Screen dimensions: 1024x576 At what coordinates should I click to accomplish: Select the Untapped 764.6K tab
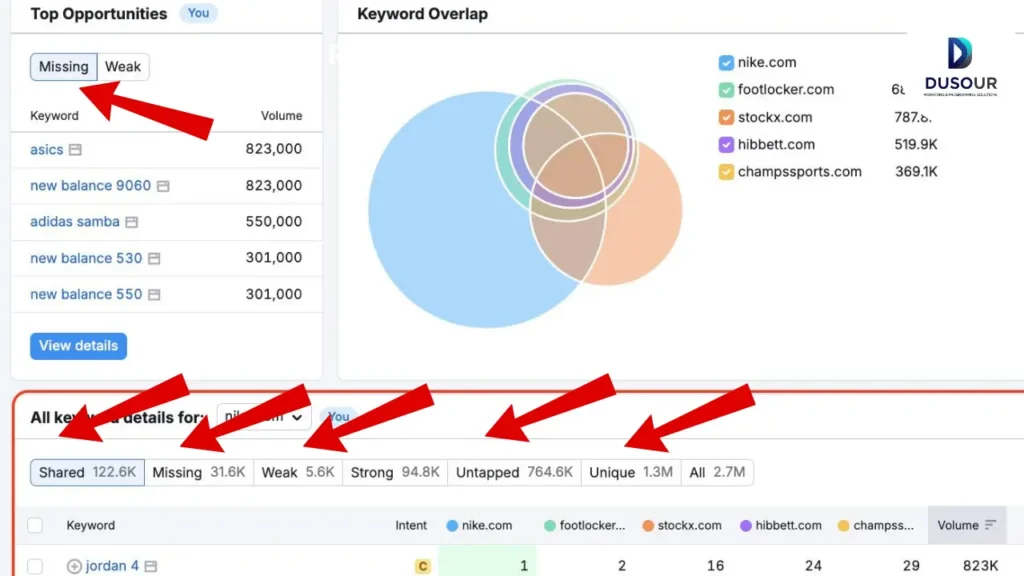[x=514, y=472]
